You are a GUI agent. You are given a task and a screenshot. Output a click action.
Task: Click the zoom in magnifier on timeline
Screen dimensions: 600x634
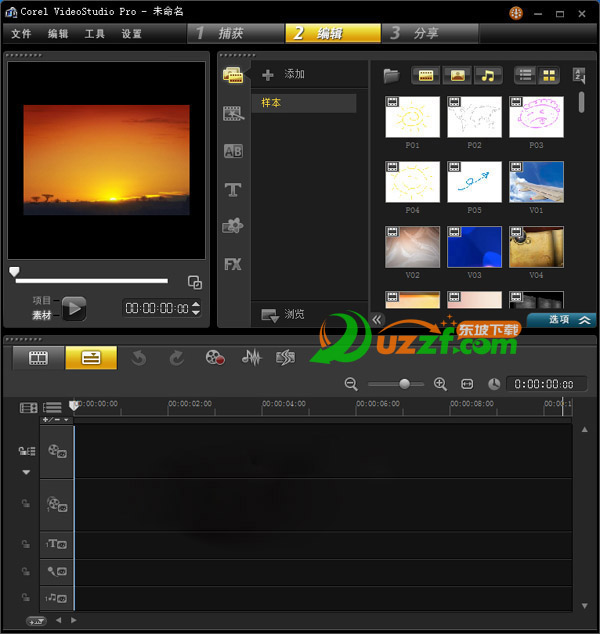(x=440, y=384)
